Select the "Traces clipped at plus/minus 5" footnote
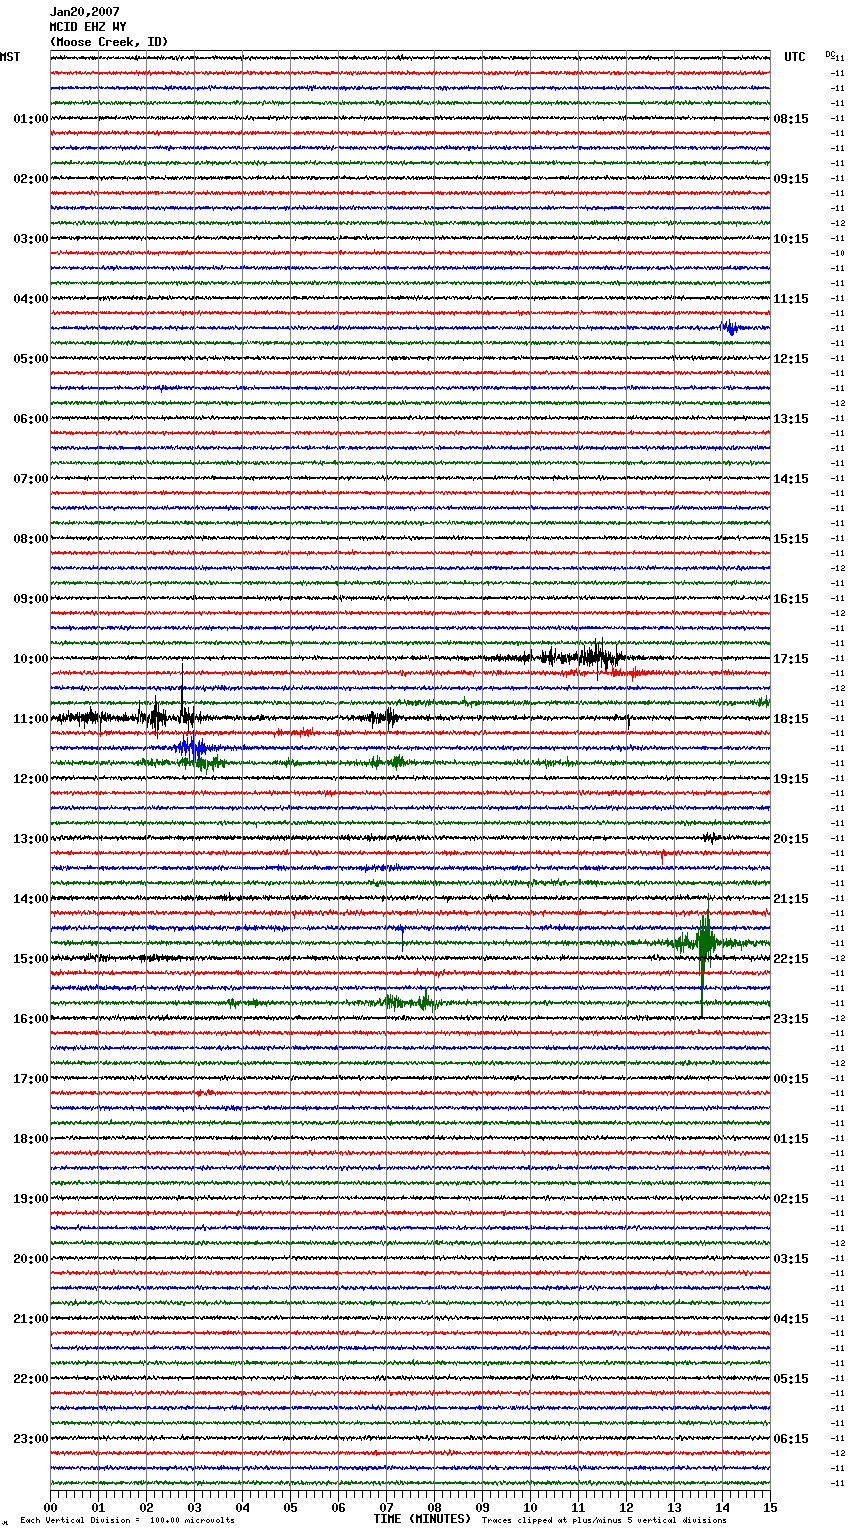 pos(604,1520)
